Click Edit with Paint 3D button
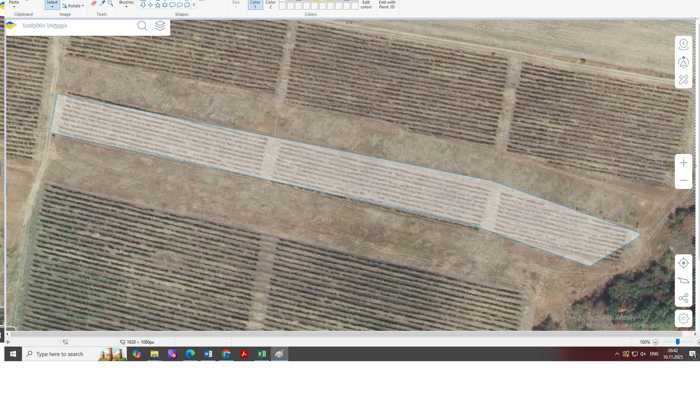Screen dimensions: 700x394 tap(387, 4)
